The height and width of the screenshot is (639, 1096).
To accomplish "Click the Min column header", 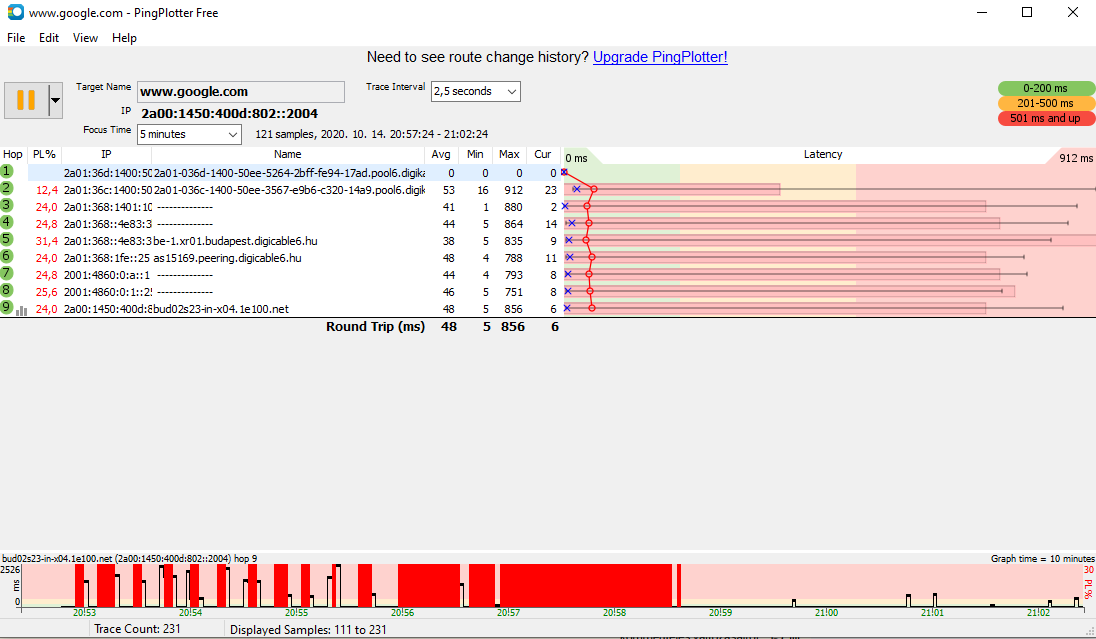I will click(475, 155).
